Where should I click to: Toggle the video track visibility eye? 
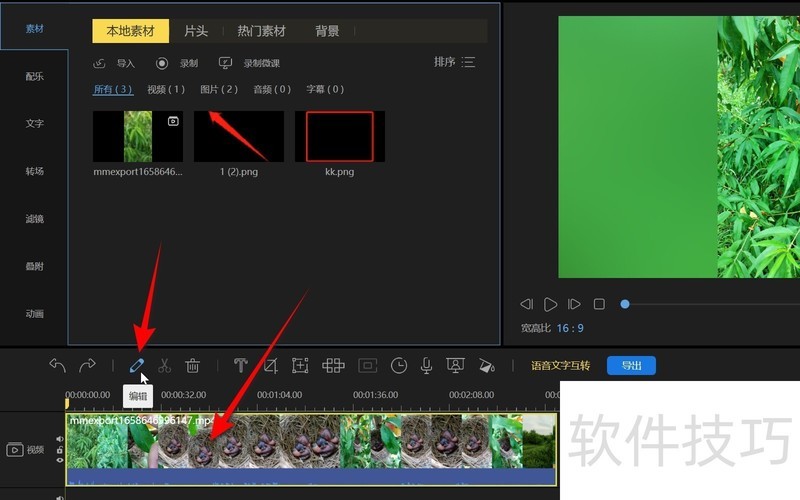click(x=59, y=459)
